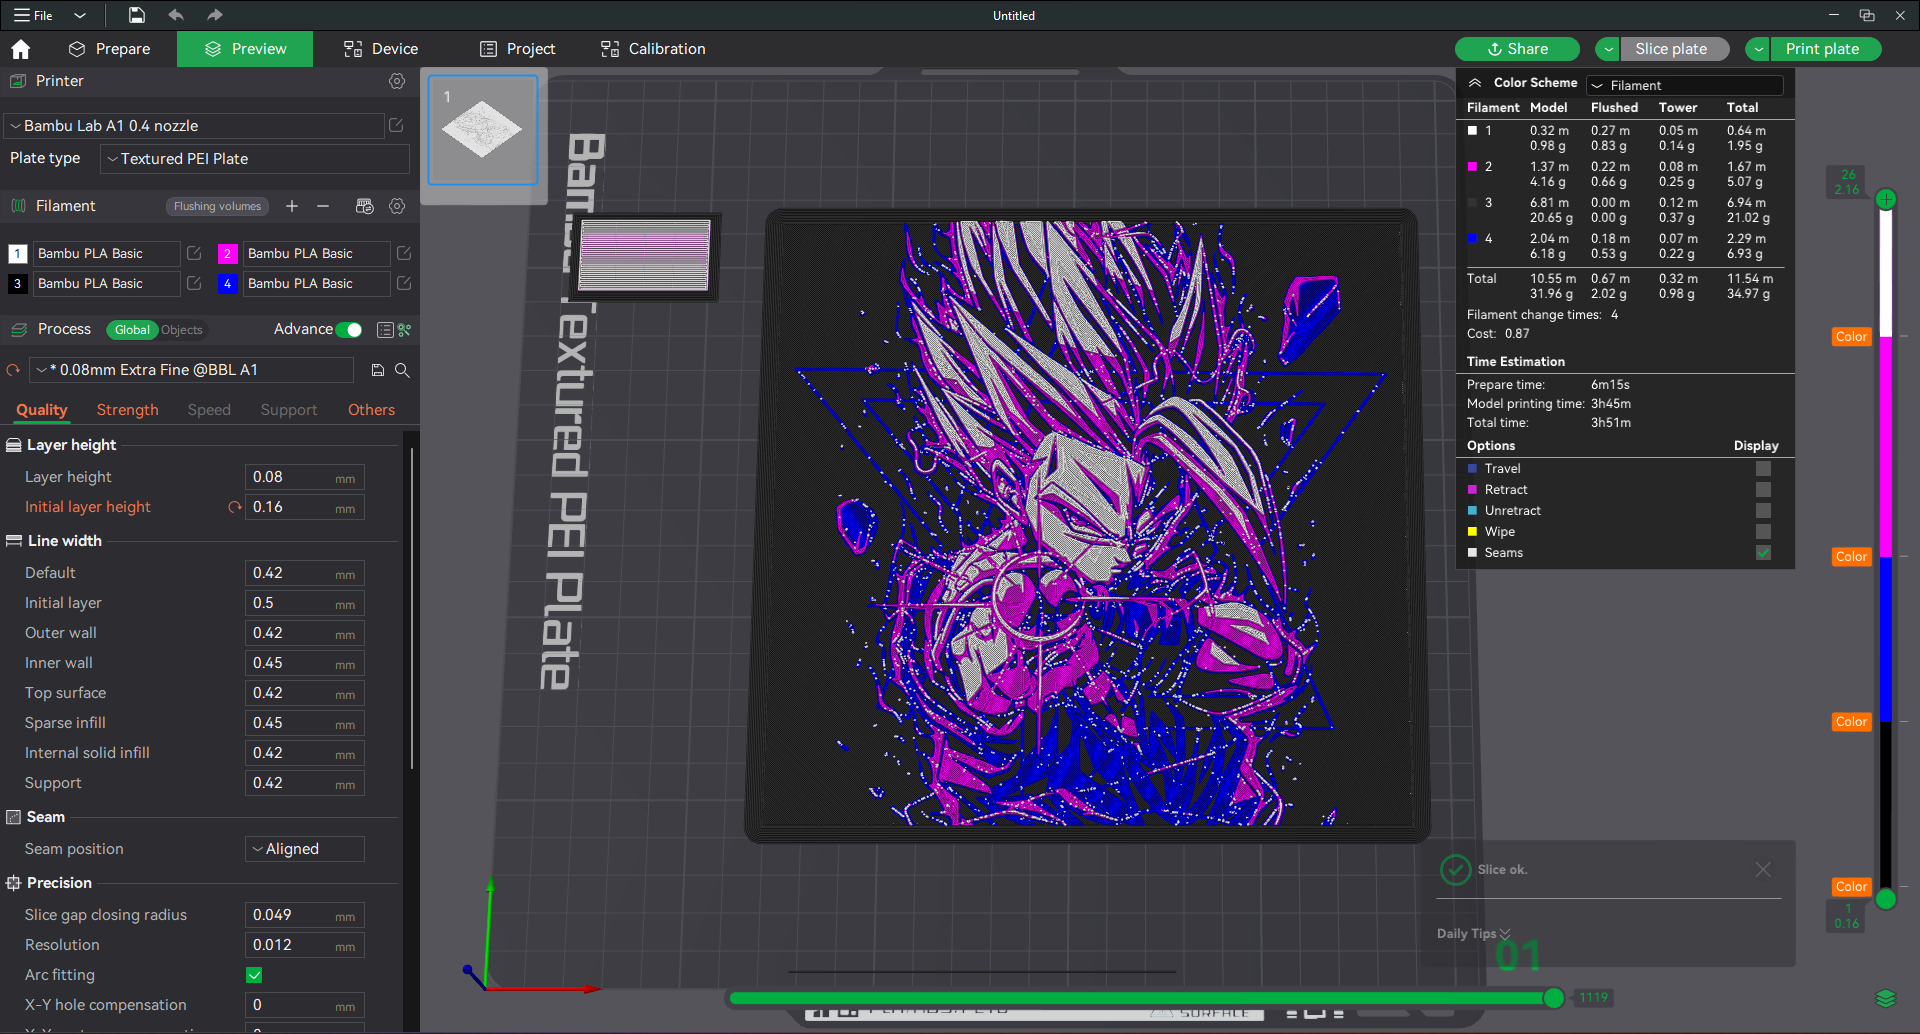Switch to the Device tab
This screenshot has width=1920, height=1034.
(x=381, y=49)
